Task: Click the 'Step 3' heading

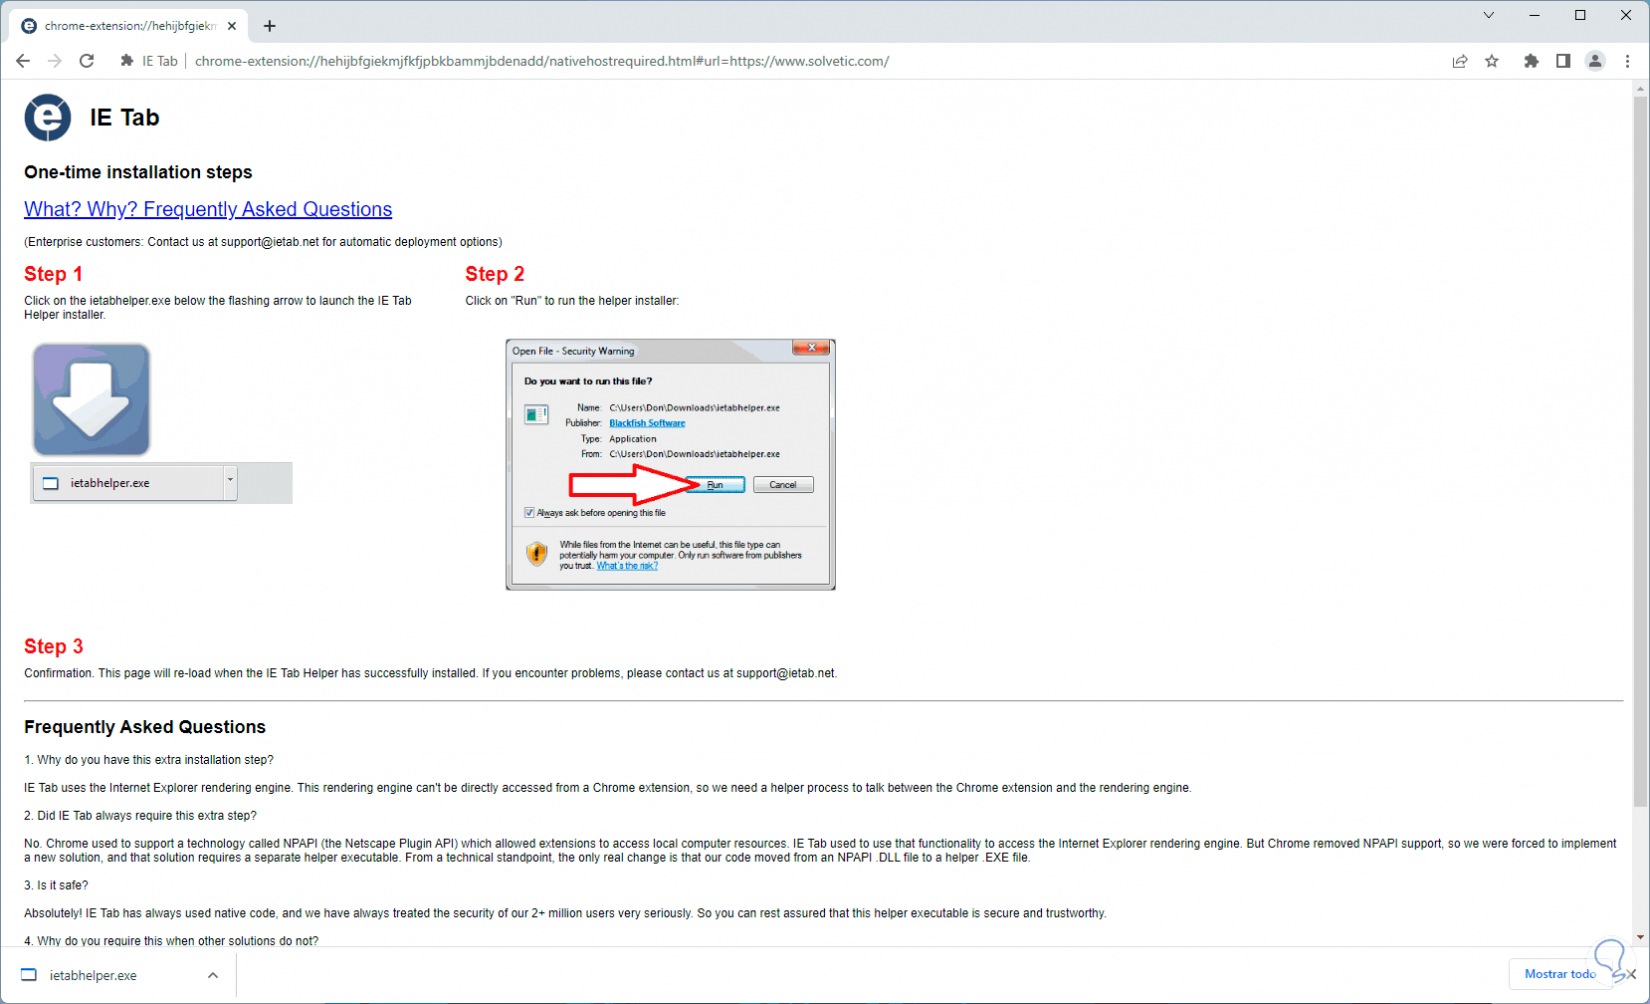Action: coord(54,646)
